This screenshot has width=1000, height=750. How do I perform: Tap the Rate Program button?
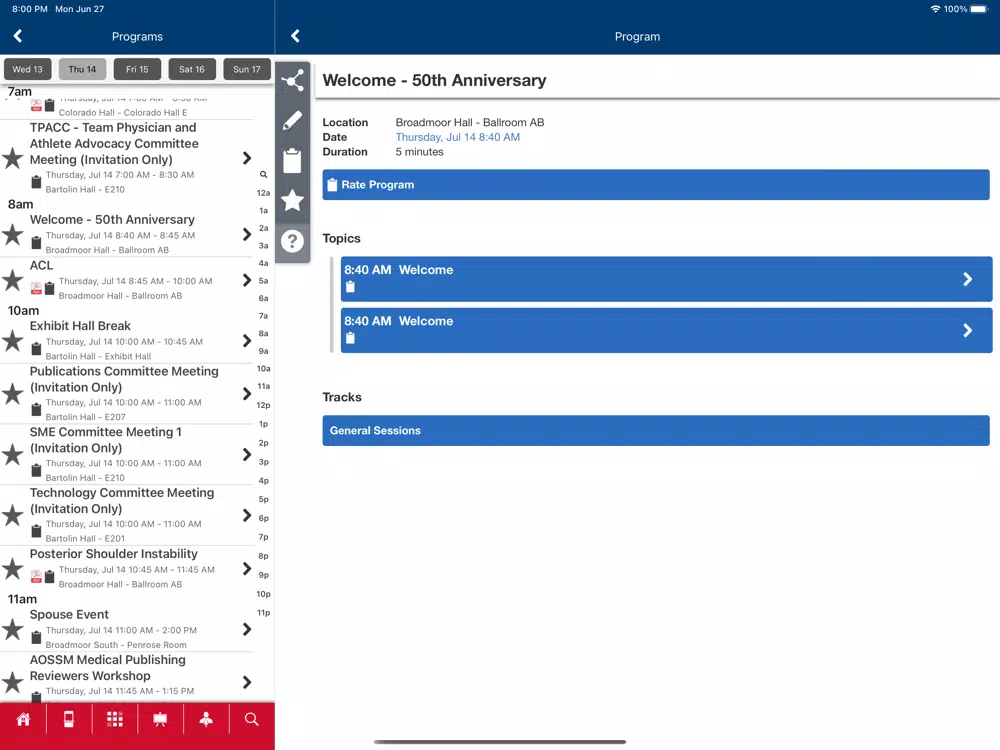point(656,184)
